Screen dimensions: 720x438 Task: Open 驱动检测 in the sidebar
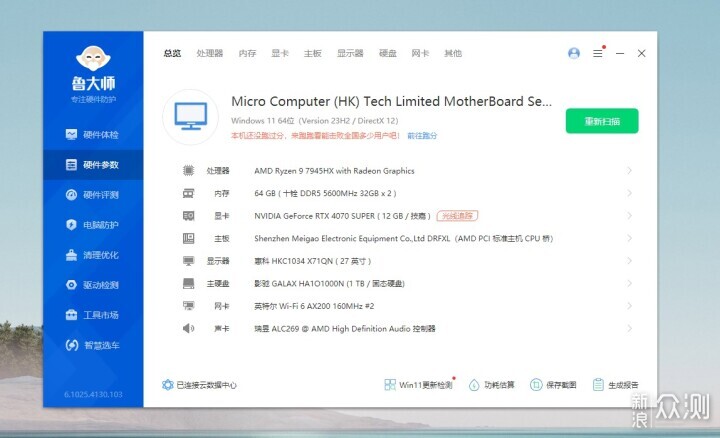(92, 285)
